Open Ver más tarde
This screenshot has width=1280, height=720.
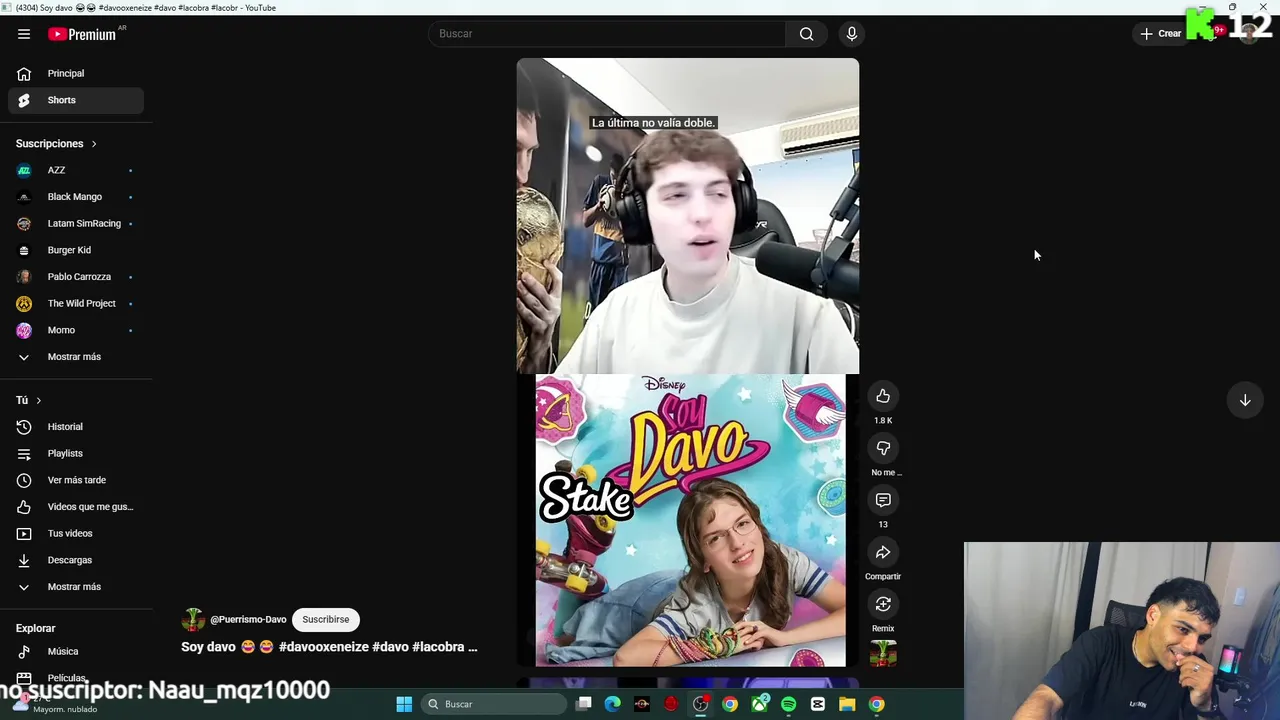76,480
